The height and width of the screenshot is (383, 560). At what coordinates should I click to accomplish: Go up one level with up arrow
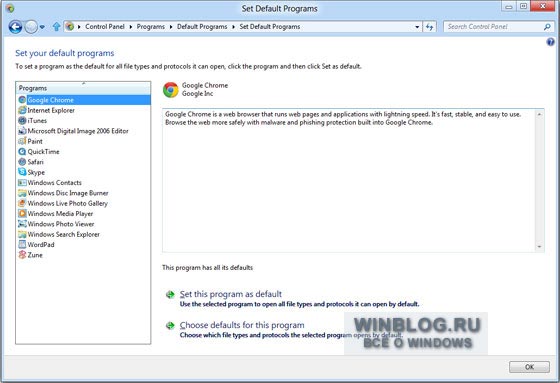[56, 26]
